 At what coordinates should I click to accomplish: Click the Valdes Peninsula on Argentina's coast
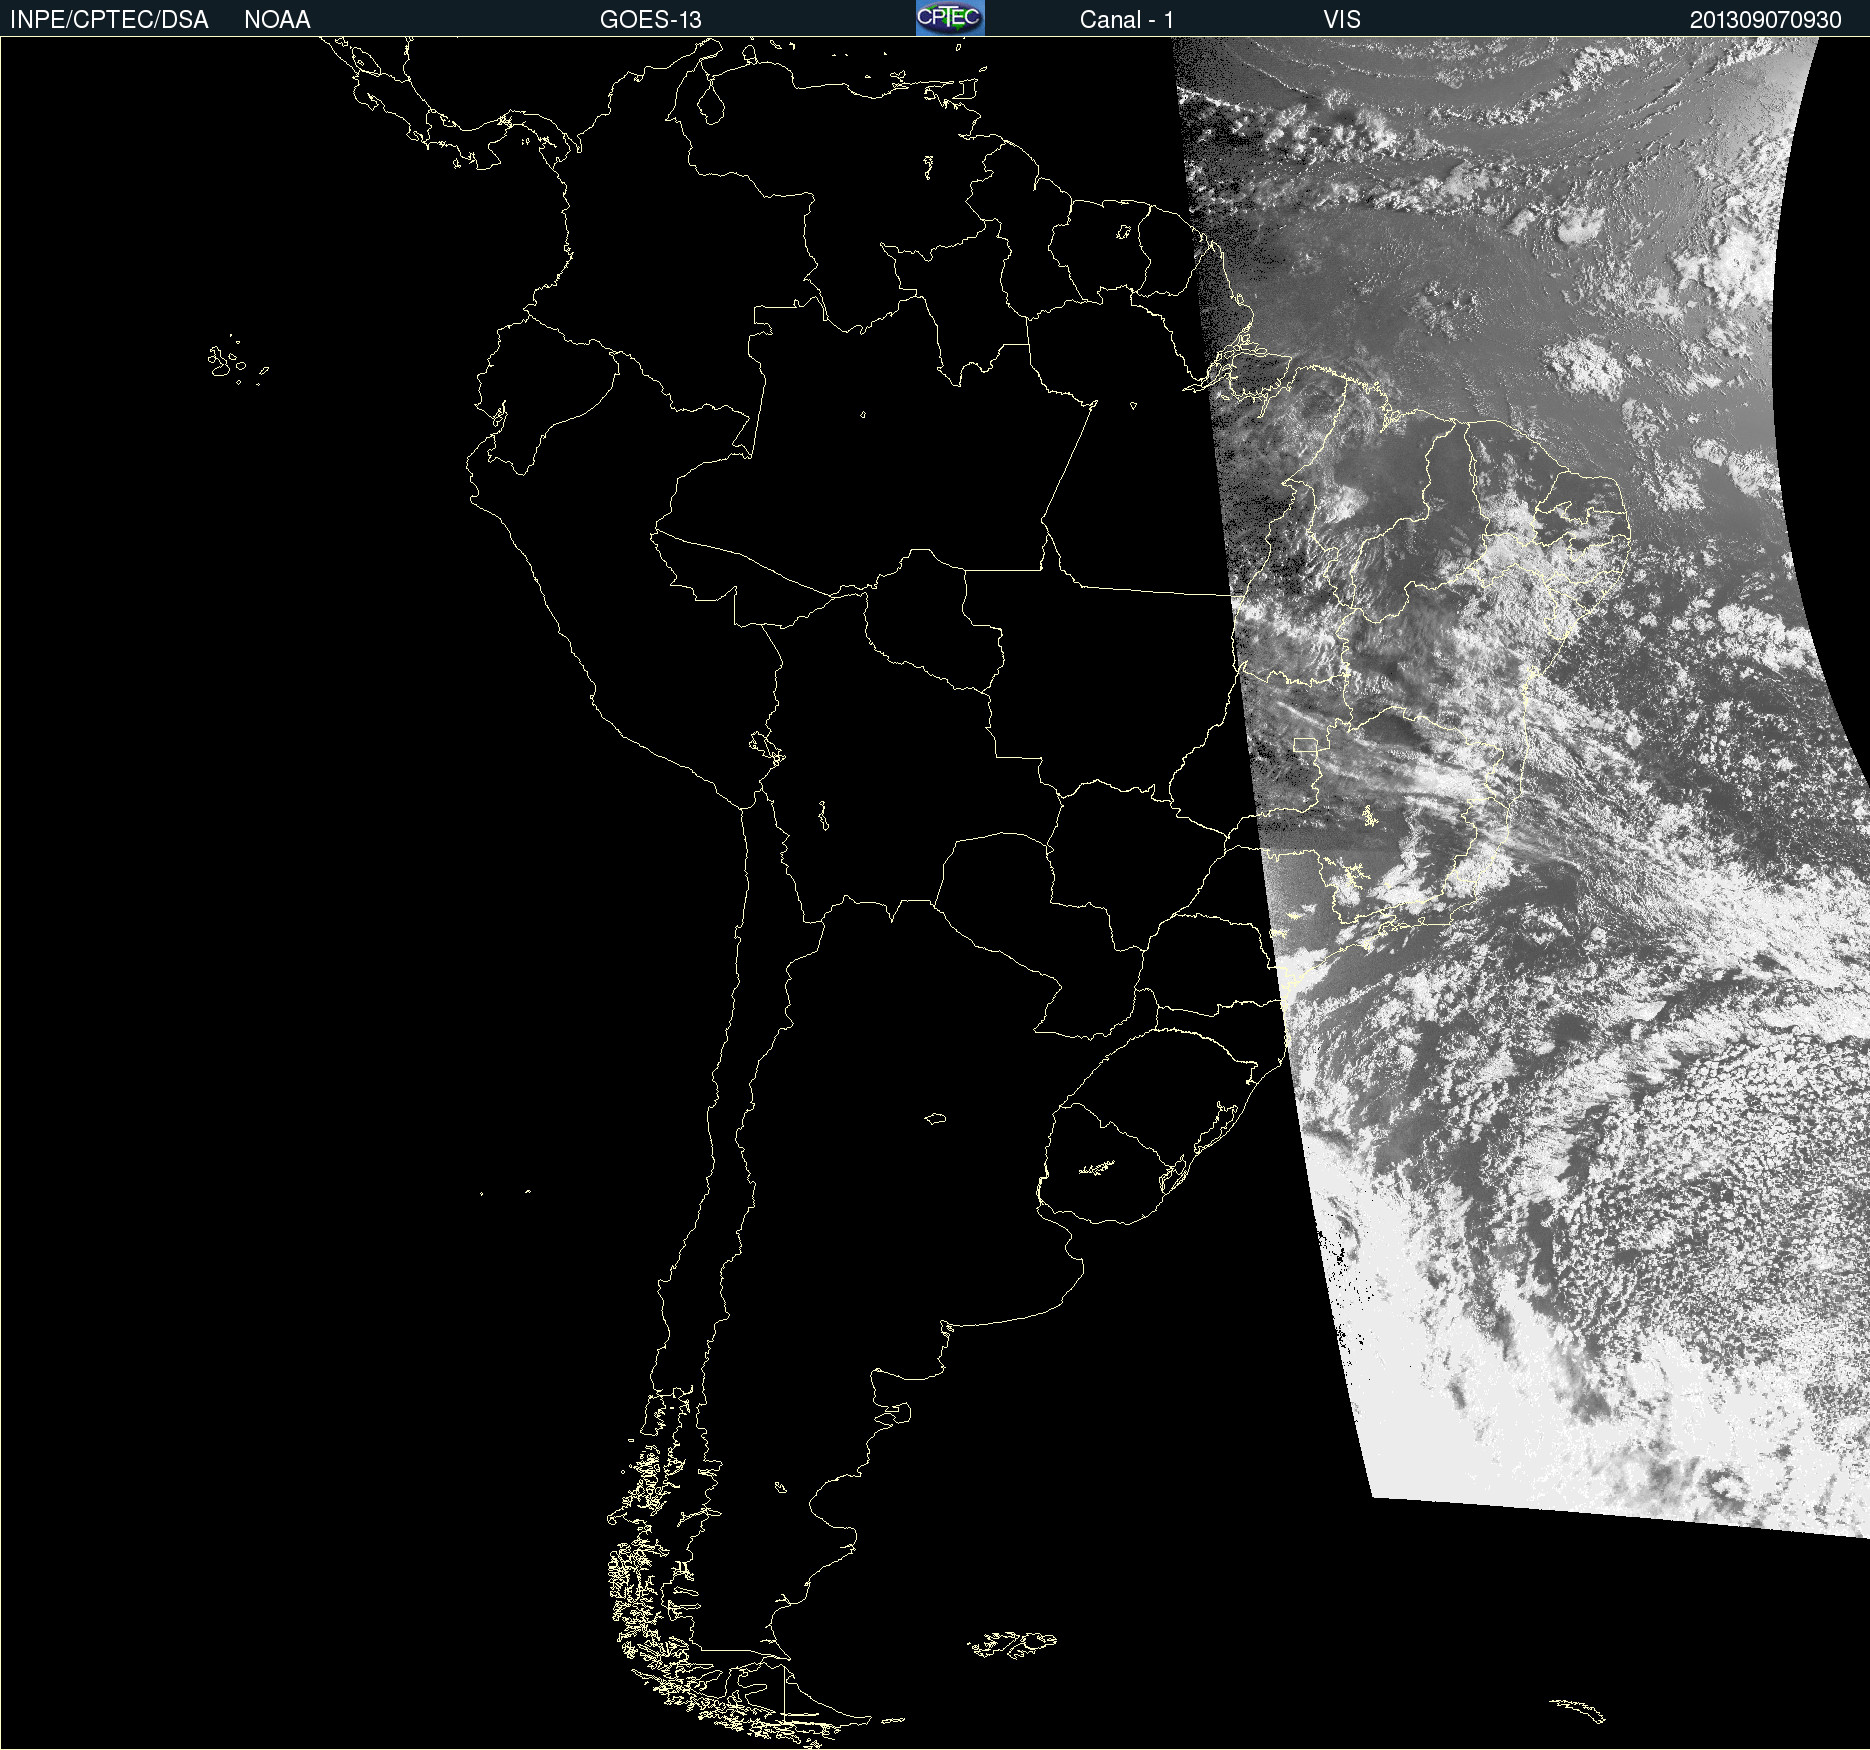pos(900,1413)
